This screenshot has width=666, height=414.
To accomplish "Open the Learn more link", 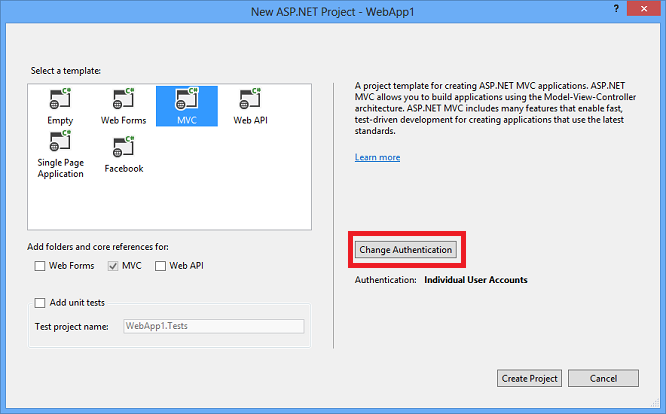I will (x=377, y=158).
